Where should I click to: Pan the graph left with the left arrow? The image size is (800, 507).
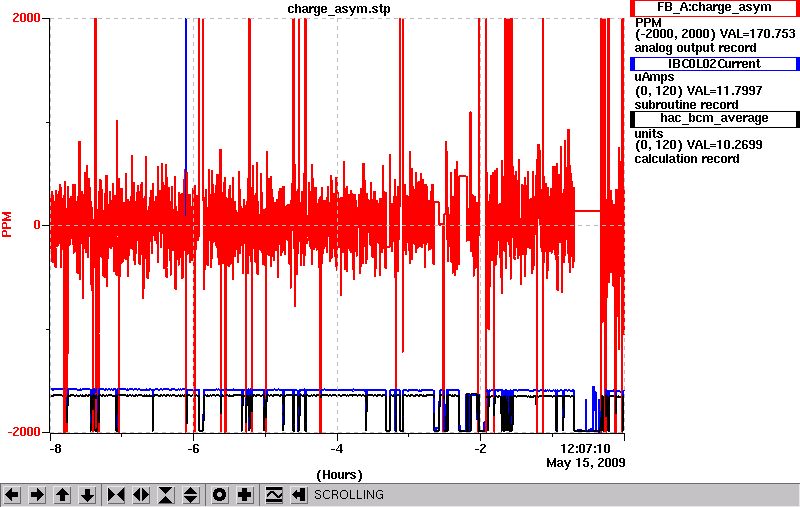tap(12, 495)
